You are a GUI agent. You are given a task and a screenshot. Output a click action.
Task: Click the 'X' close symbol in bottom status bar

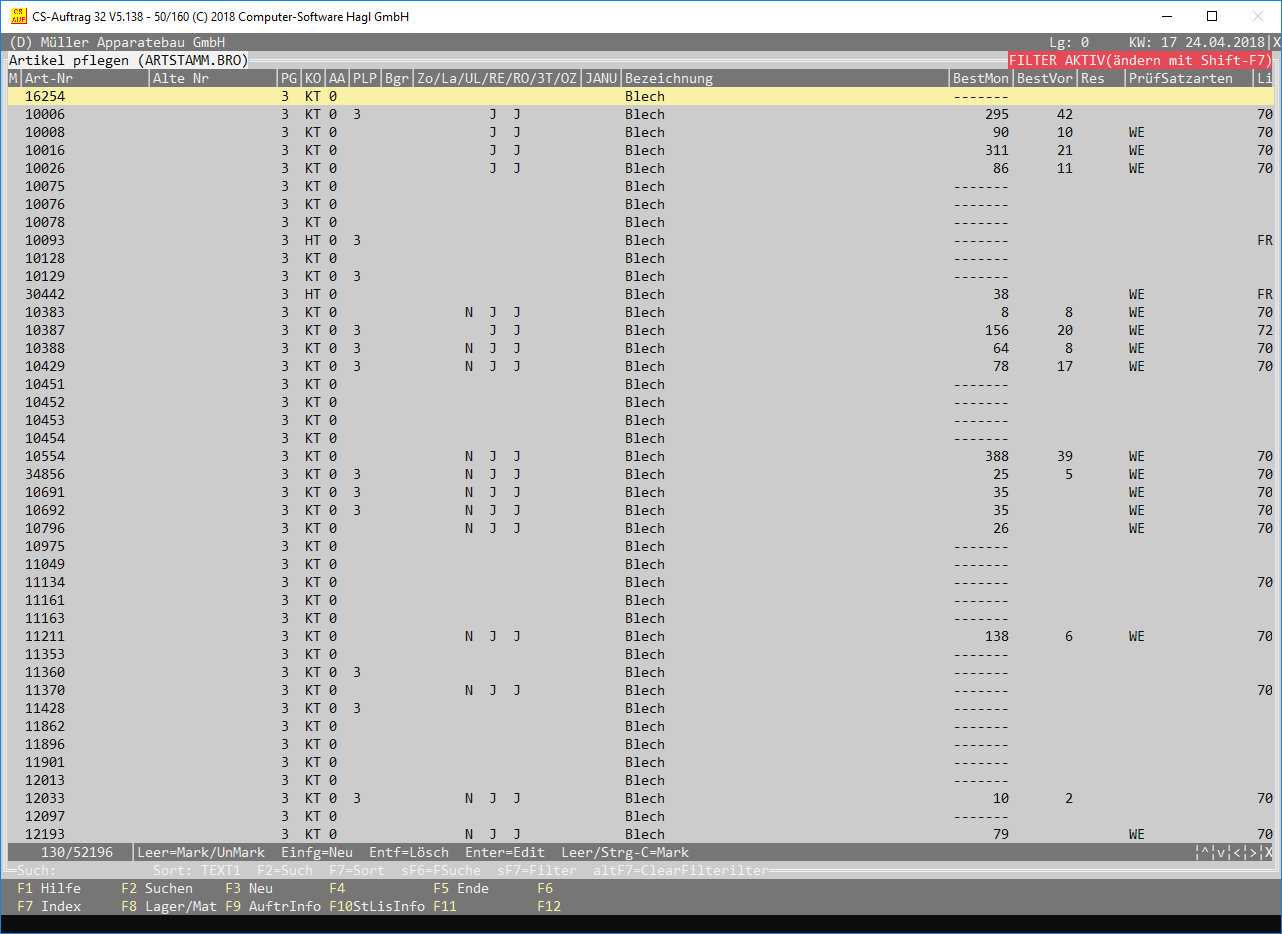click(x=1268, y=853)
